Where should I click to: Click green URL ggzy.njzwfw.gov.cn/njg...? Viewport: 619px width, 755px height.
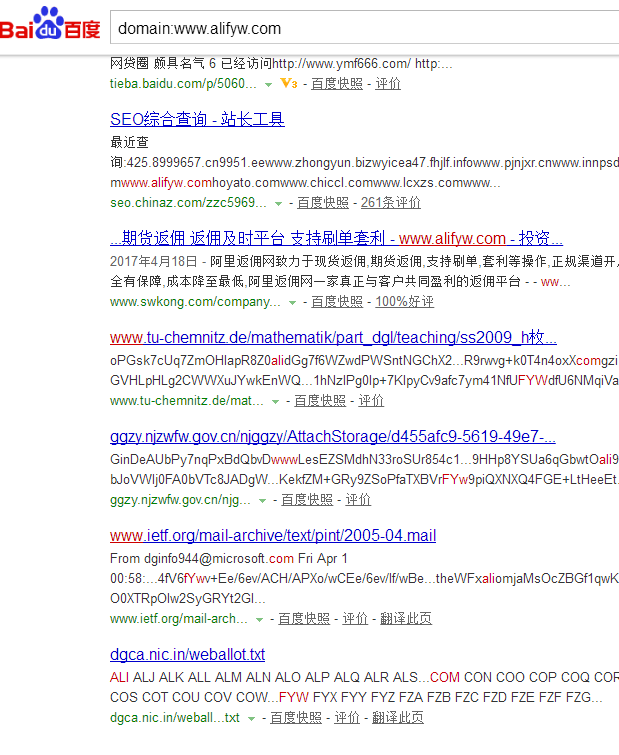click(x=181, y=500)
